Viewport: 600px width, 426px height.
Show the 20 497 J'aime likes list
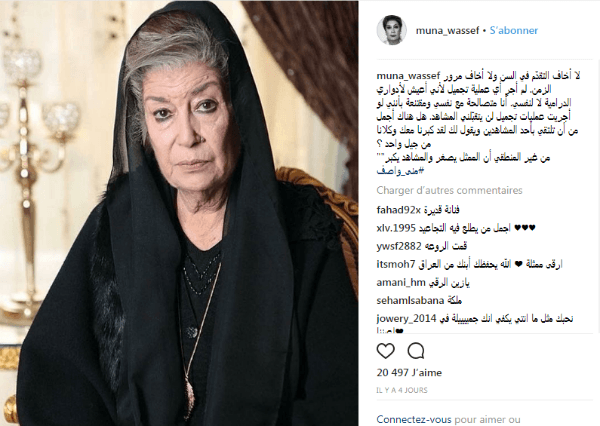(409, 372)
